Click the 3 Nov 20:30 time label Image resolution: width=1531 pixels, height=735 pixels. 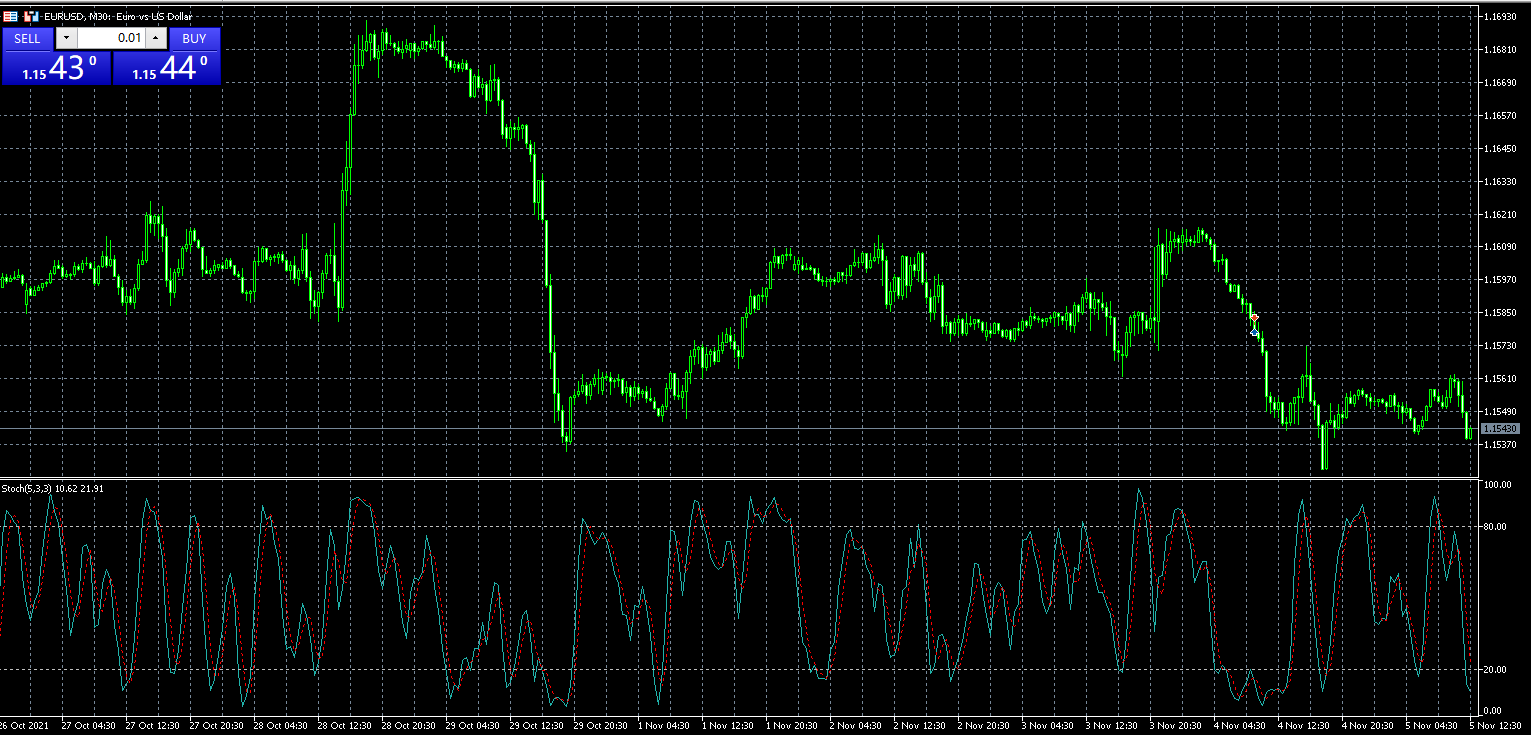[1176, 725]
